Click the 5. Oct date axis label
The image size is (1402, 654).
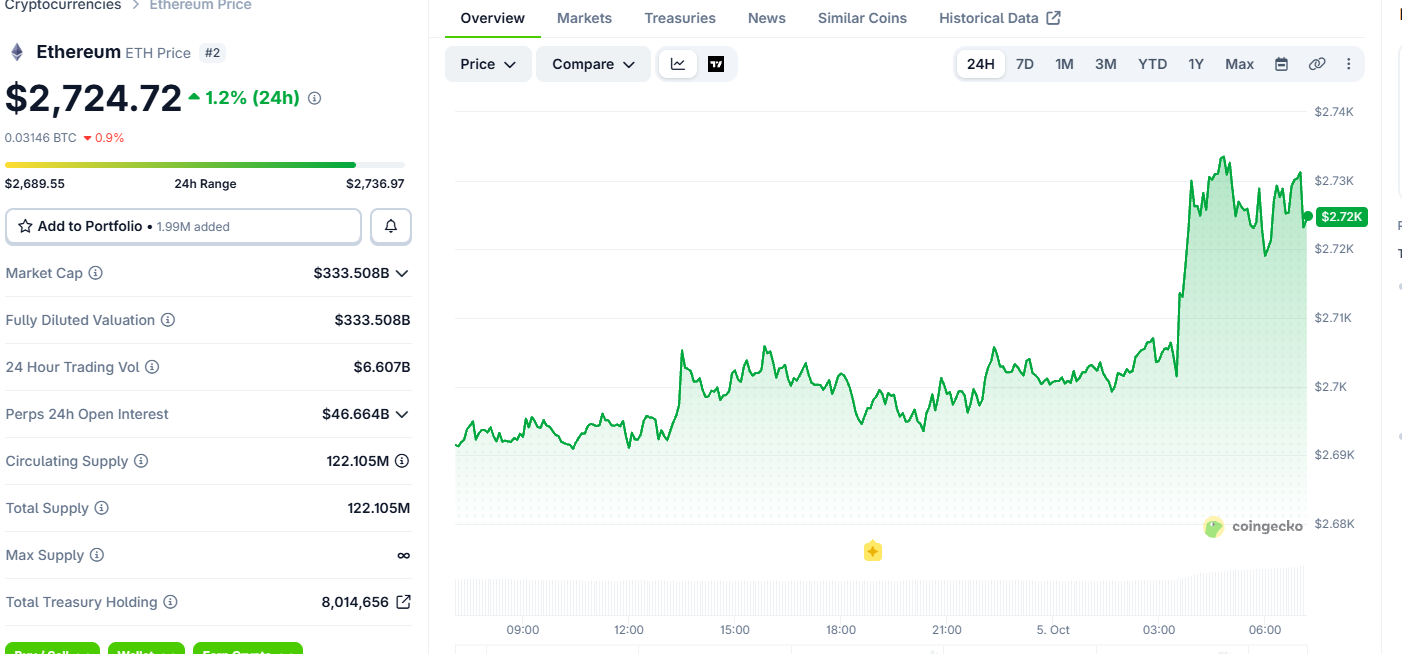point(1053,630)
